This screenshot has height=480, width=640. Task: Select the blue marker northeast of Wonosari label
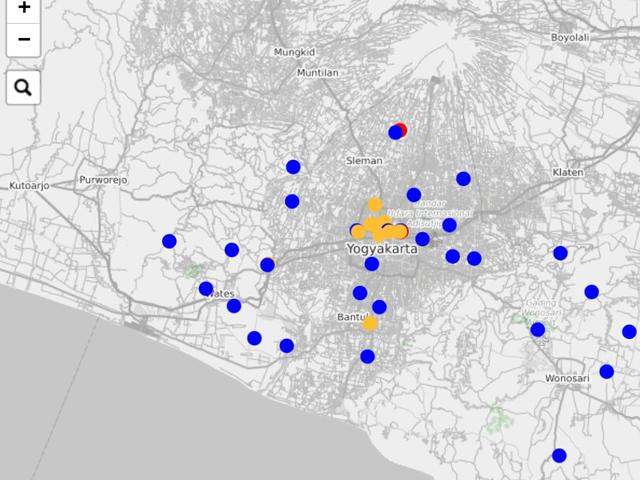click(606, 371)
